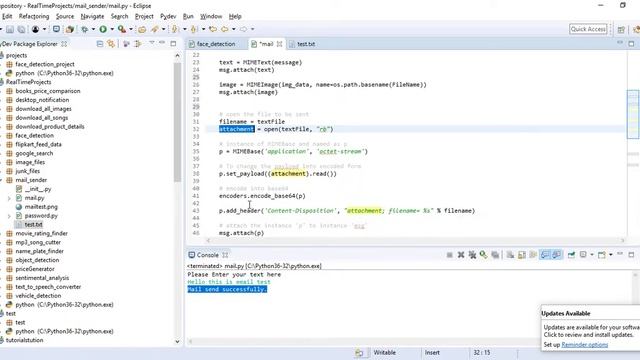Select the tutorialstution project
Image resolution: width=640 pixels, height=360 pixels.
click(24, 340)
